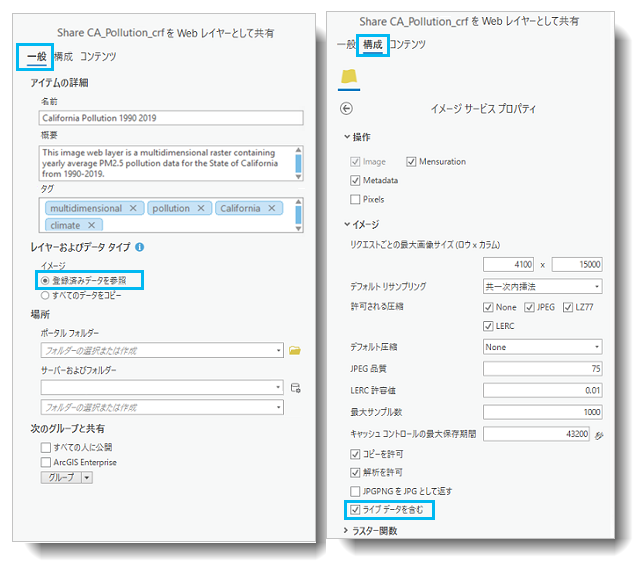Switch to the コンテンツ tab in the left panel
The height and width of the screenshot is (563, 642).
click(100, 57)
